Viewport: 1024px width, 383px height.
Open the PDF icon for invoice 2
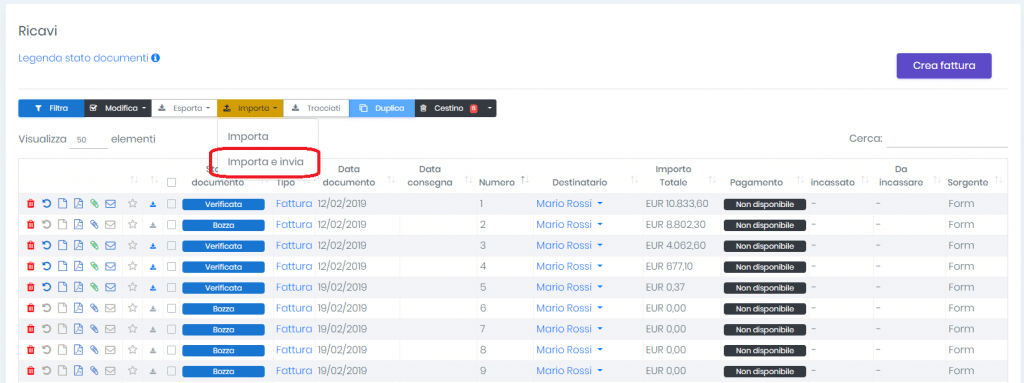[x=78, y=225]
